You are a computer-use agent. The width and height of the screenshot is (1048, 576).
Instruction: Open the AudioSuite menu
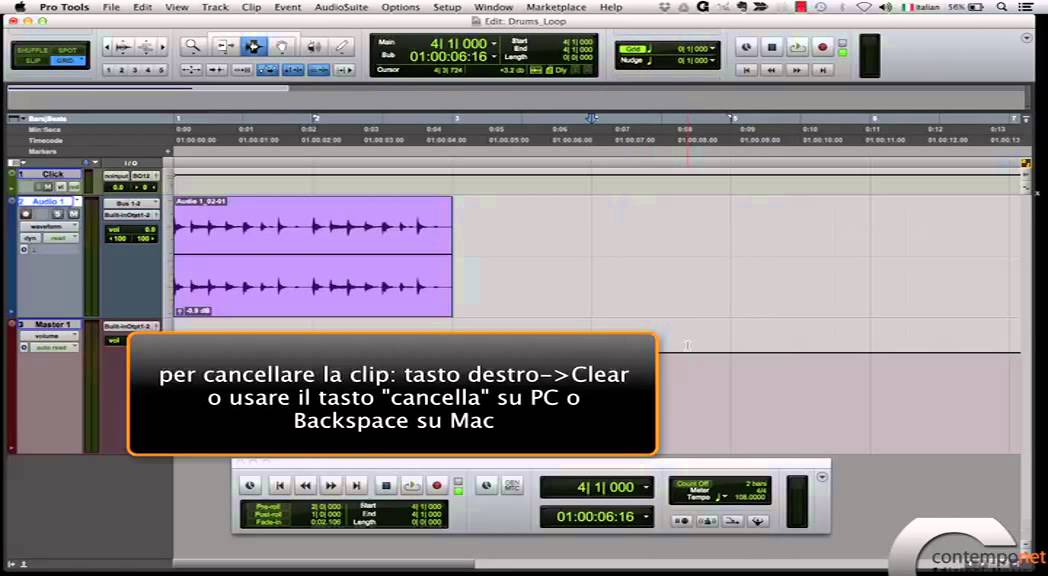(341, 7)
